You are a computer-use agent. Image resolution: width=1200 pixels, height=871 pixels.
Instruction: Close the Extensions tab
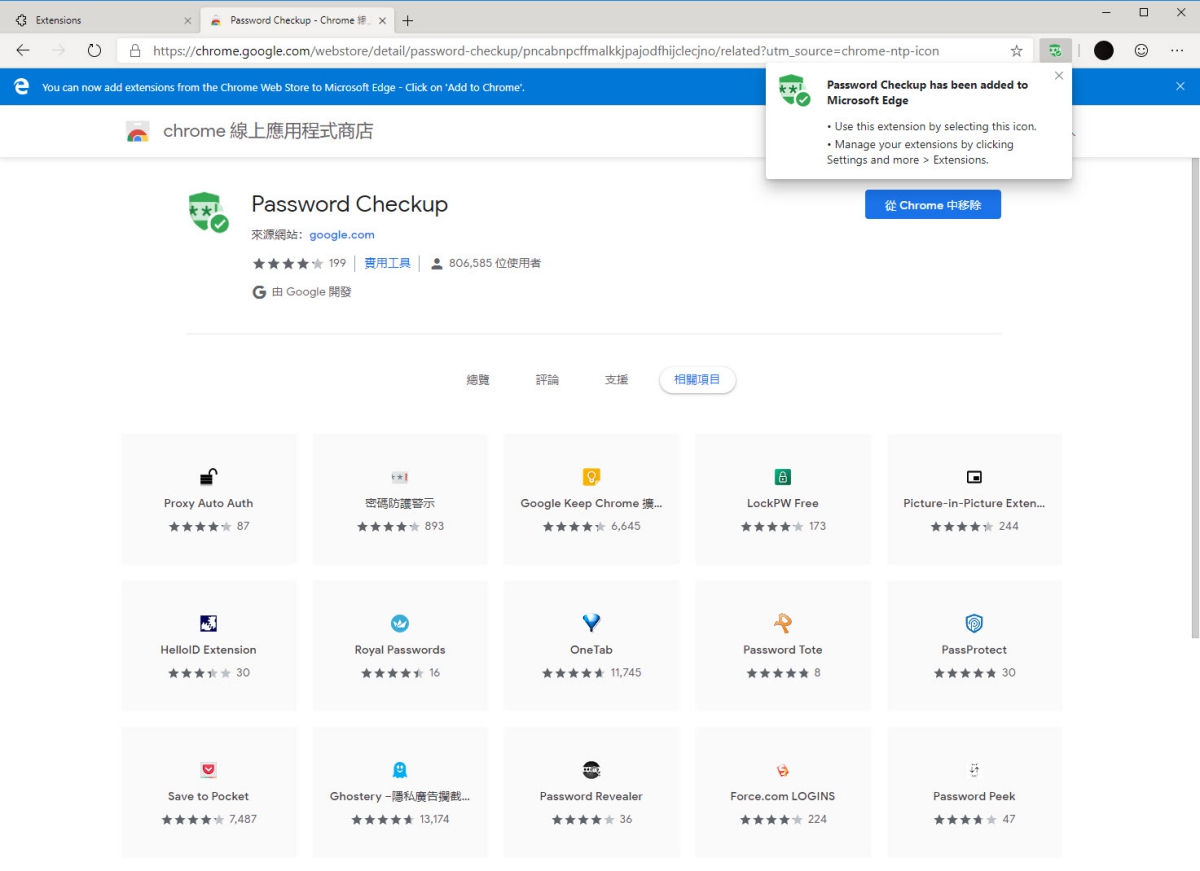188,20
